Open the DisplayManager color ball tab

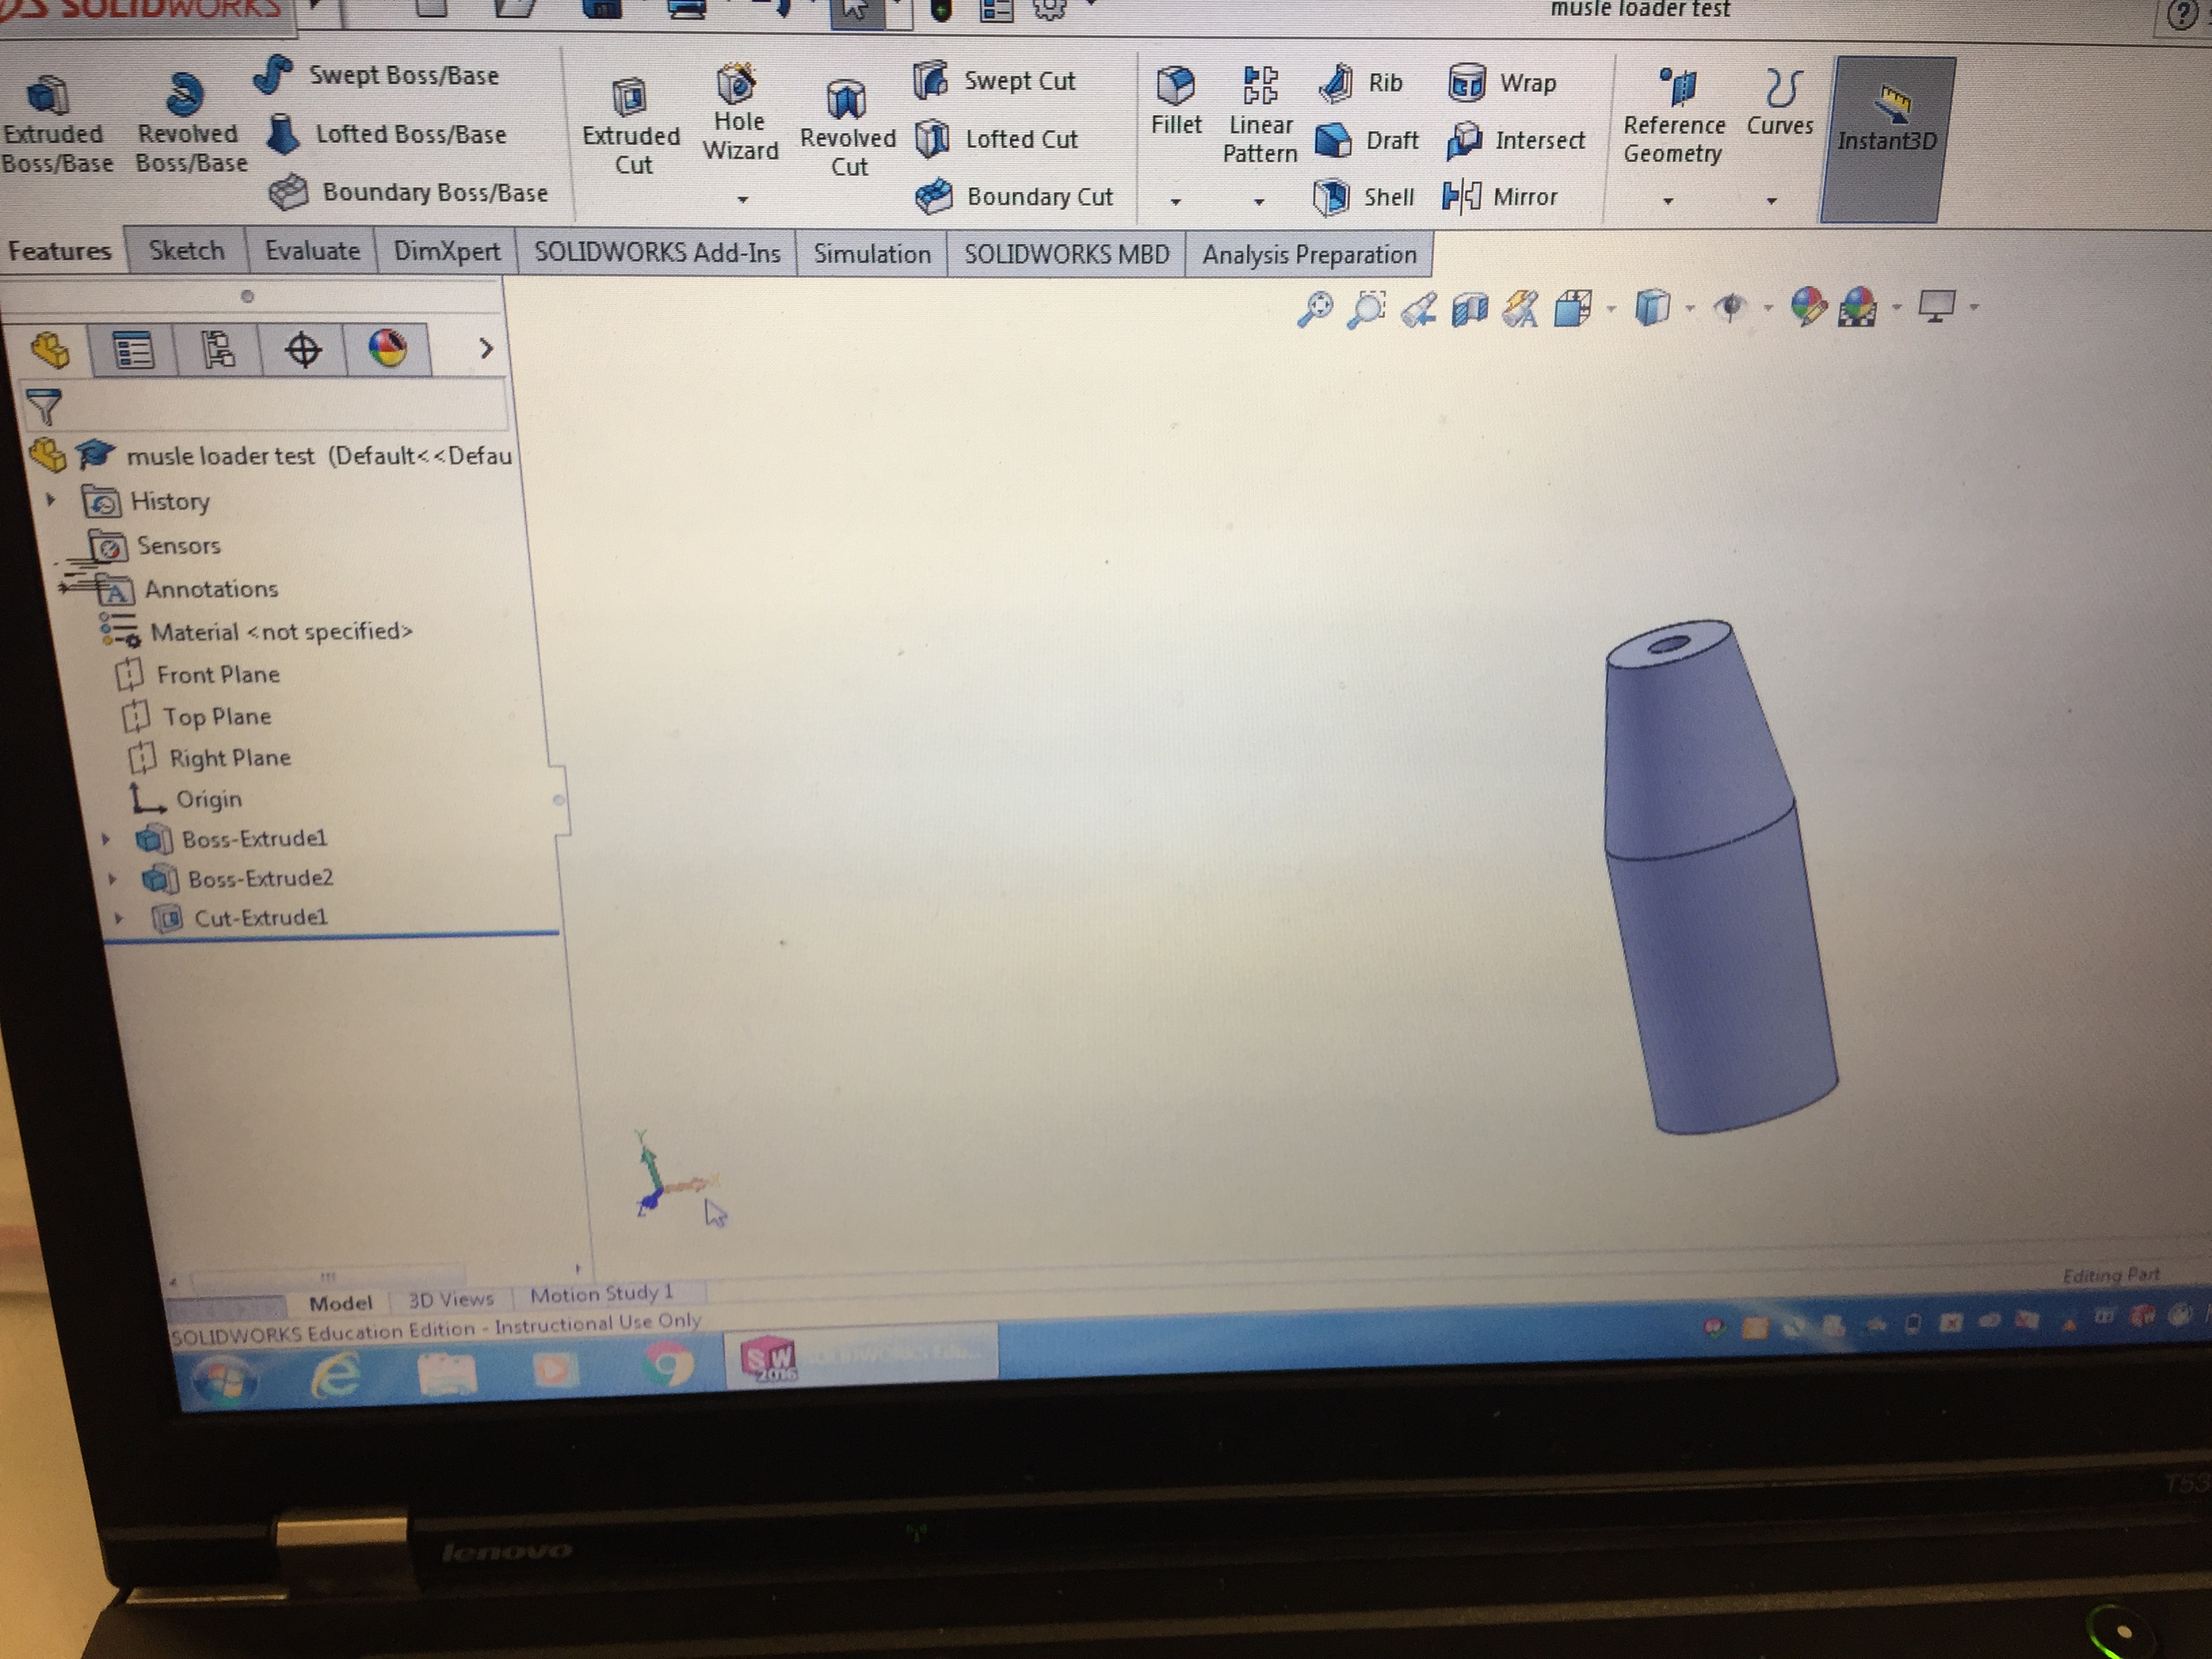coord(388,350)
